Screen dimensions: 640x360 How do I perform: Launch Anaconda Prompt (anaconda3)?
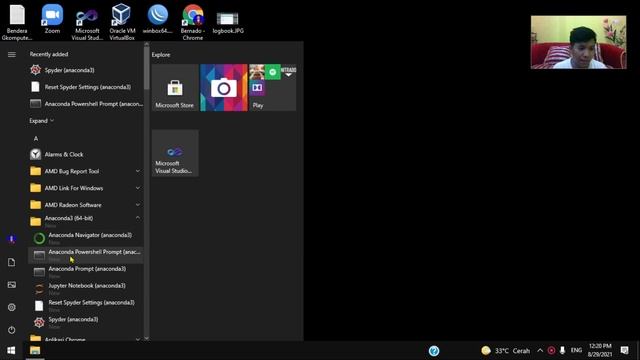pyautogui.click(x=86, y=271)
